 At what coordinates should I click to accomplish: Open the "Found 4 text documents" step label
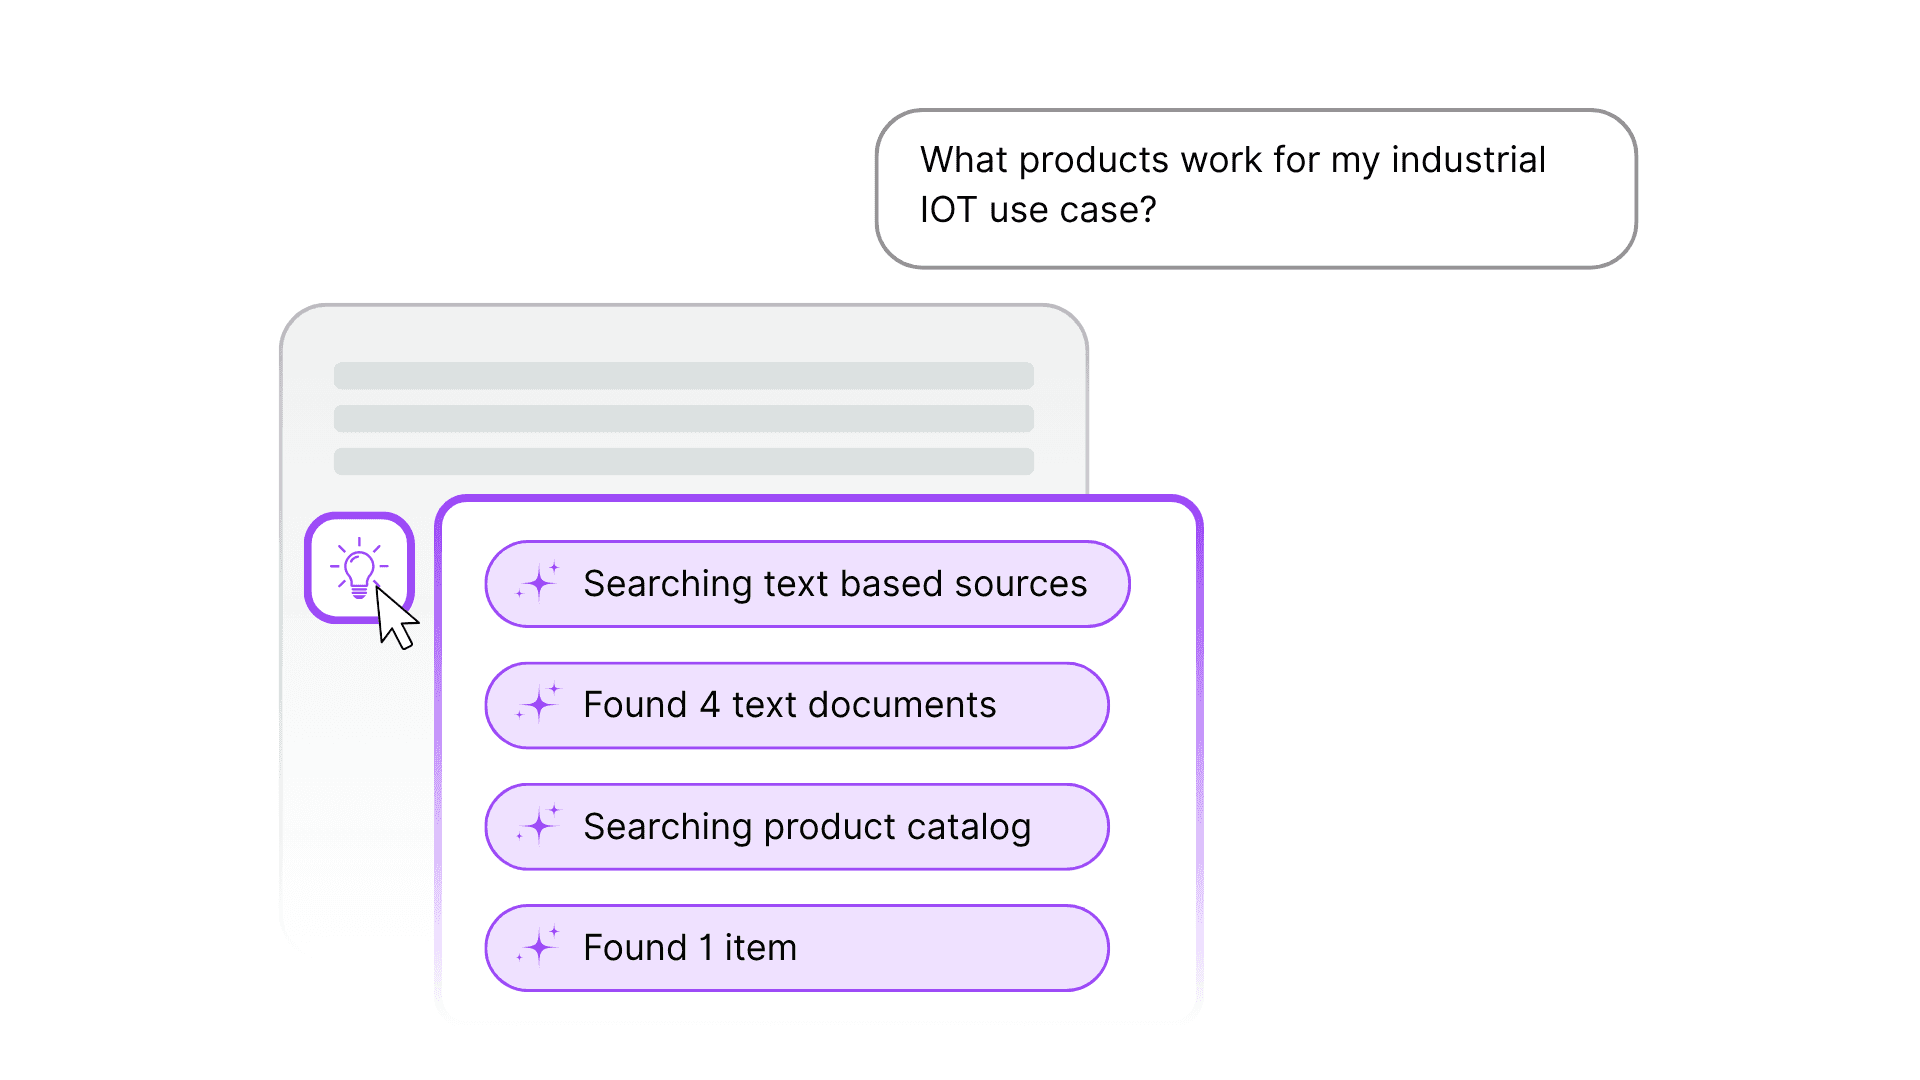click(x=789, y=705)
